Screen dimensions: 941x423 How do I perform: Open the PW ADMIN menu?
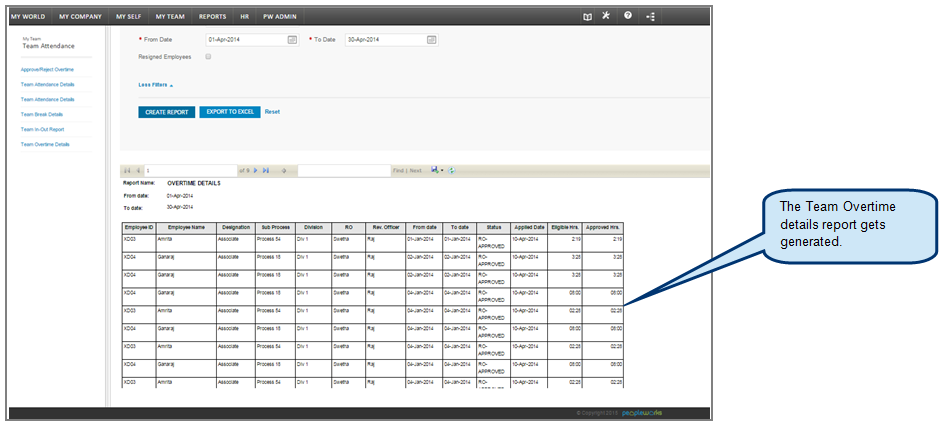[280, 17]
